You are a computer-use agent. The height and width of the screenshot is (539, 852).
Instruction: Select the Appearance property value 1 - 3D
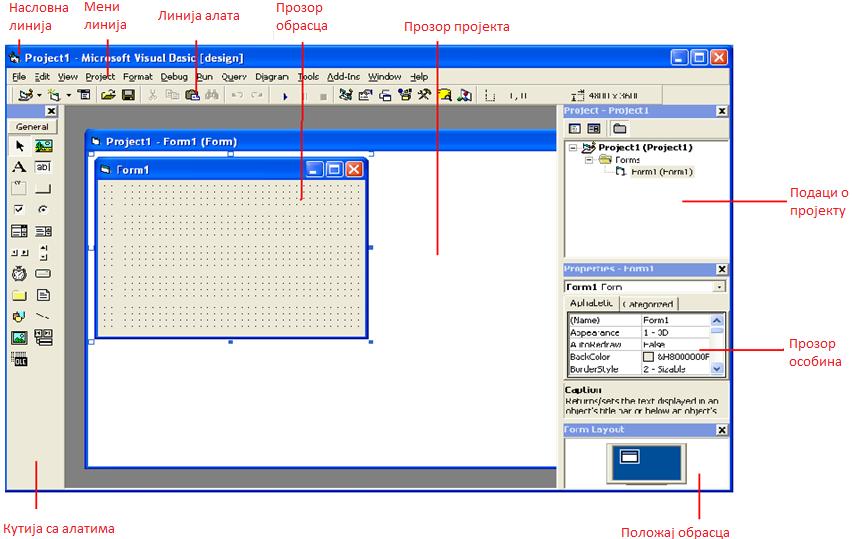point(675,333)
